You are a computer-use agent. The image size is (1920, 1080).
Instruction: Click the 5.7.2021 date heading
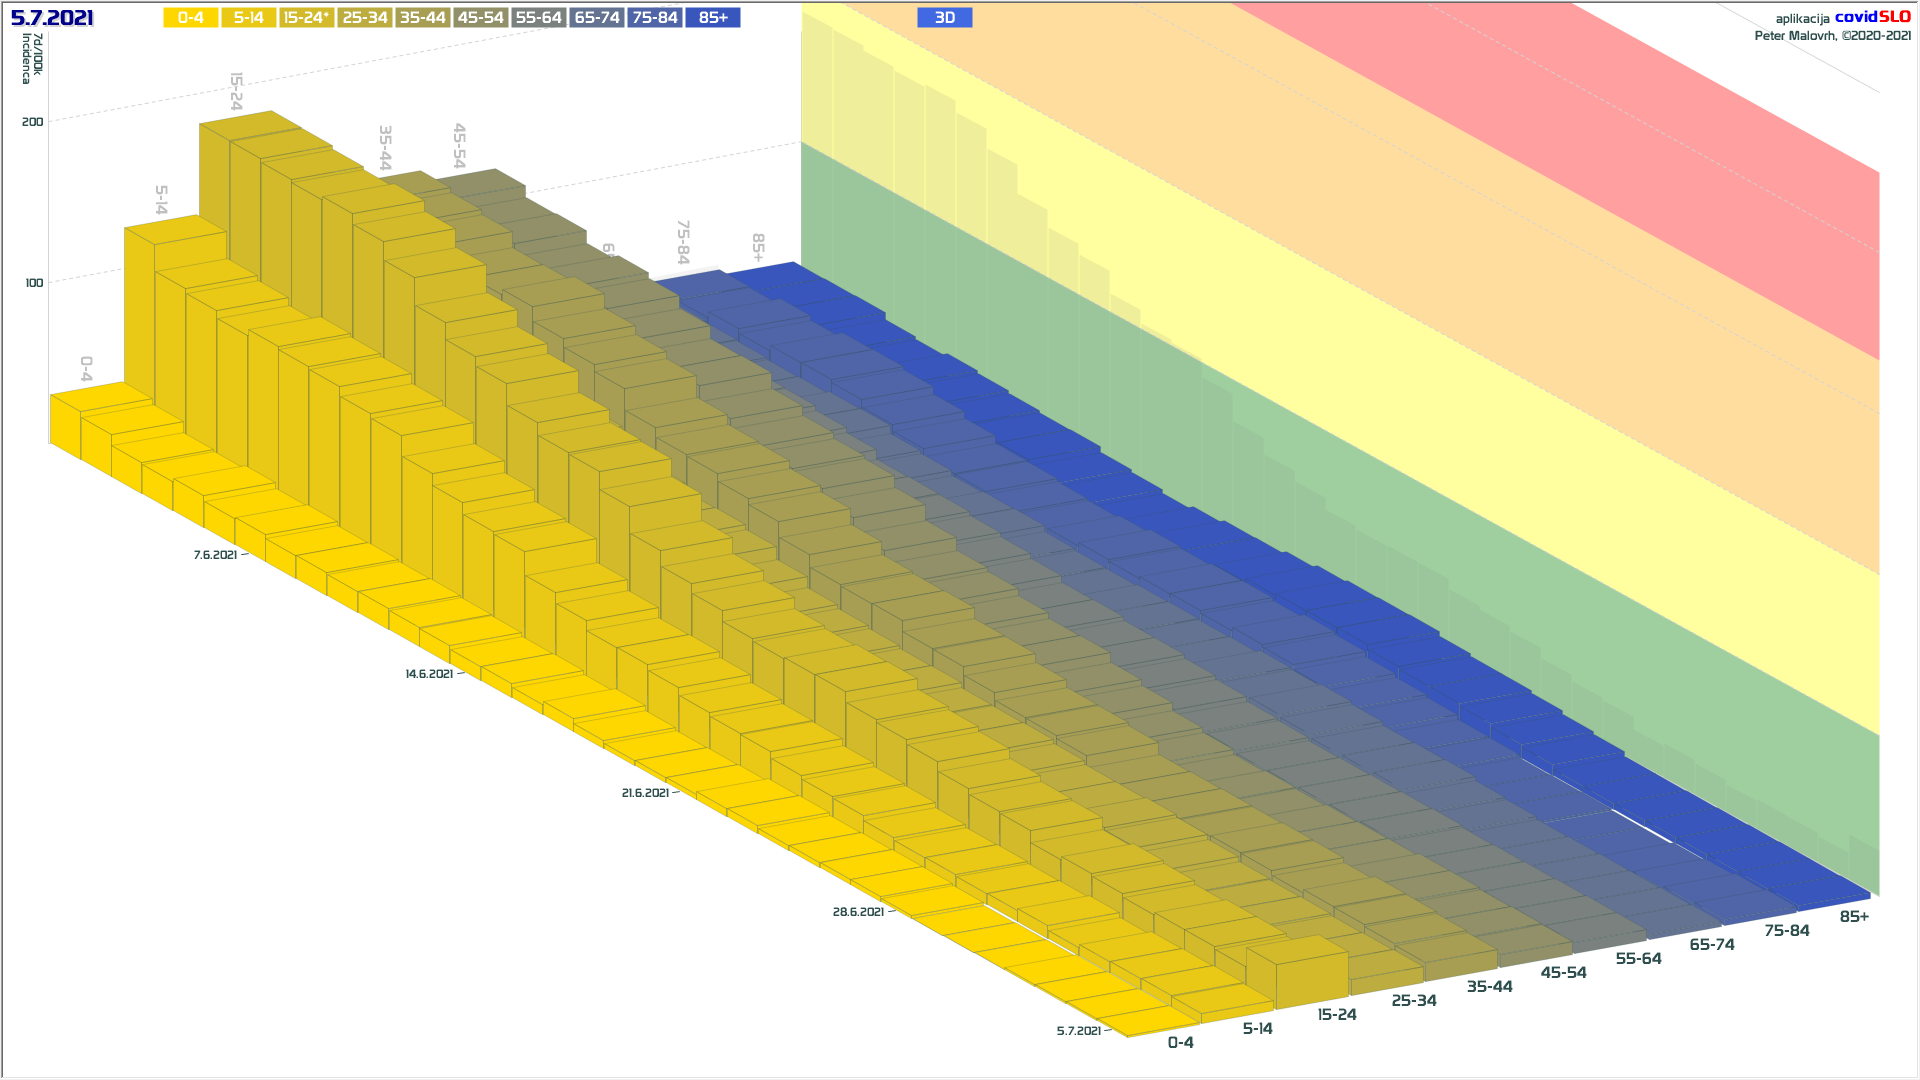tap(52, 18)
